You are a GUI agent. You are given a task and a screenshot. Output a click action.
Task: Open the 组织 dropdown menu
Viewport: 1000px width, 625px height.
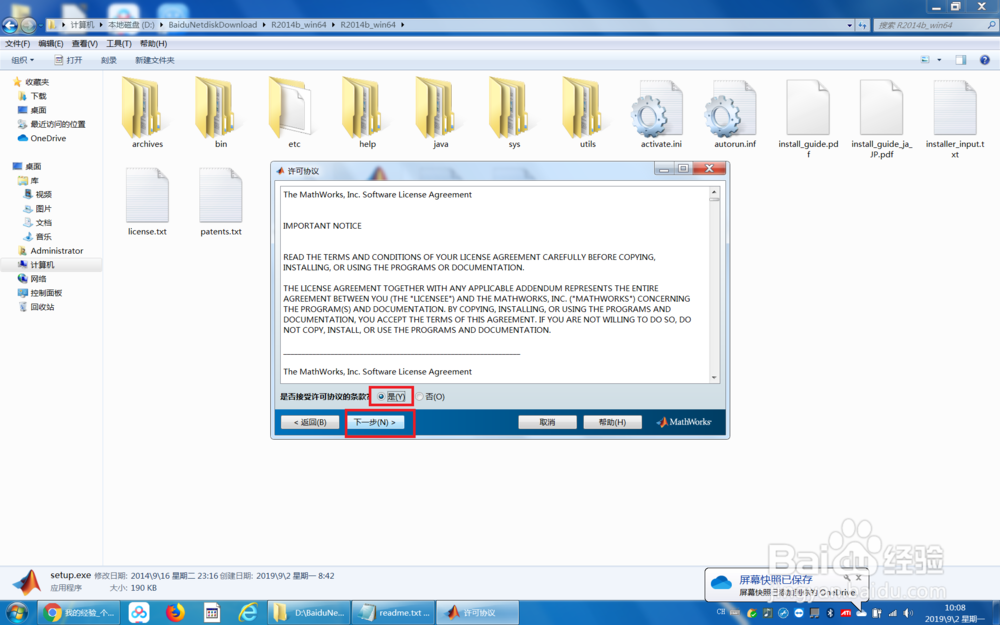click(x=22, y=60)
